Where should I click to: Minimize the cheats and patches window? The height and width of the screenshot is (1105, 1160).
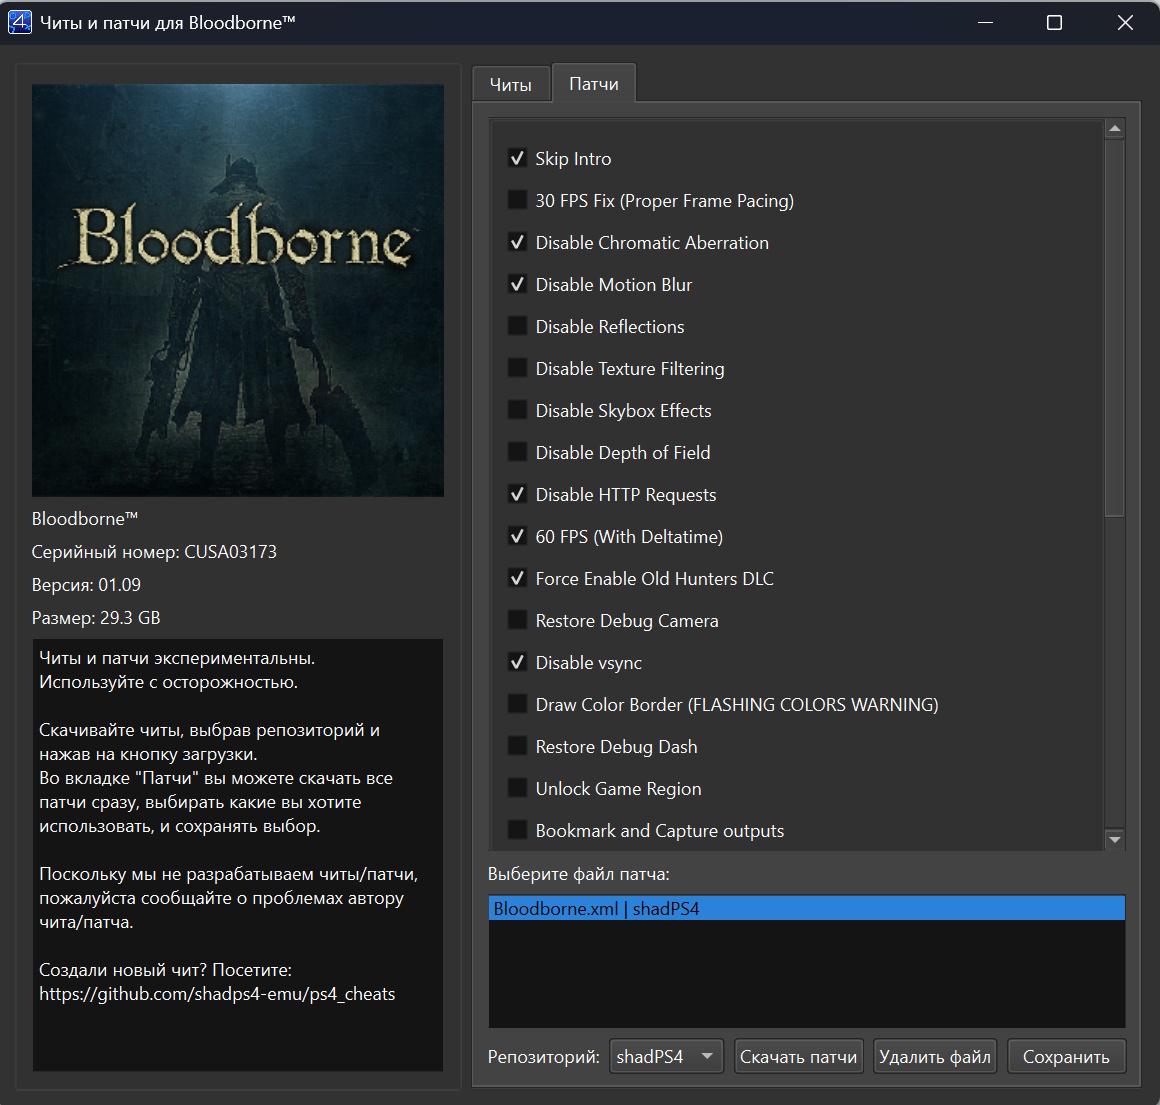click(985, 23)
